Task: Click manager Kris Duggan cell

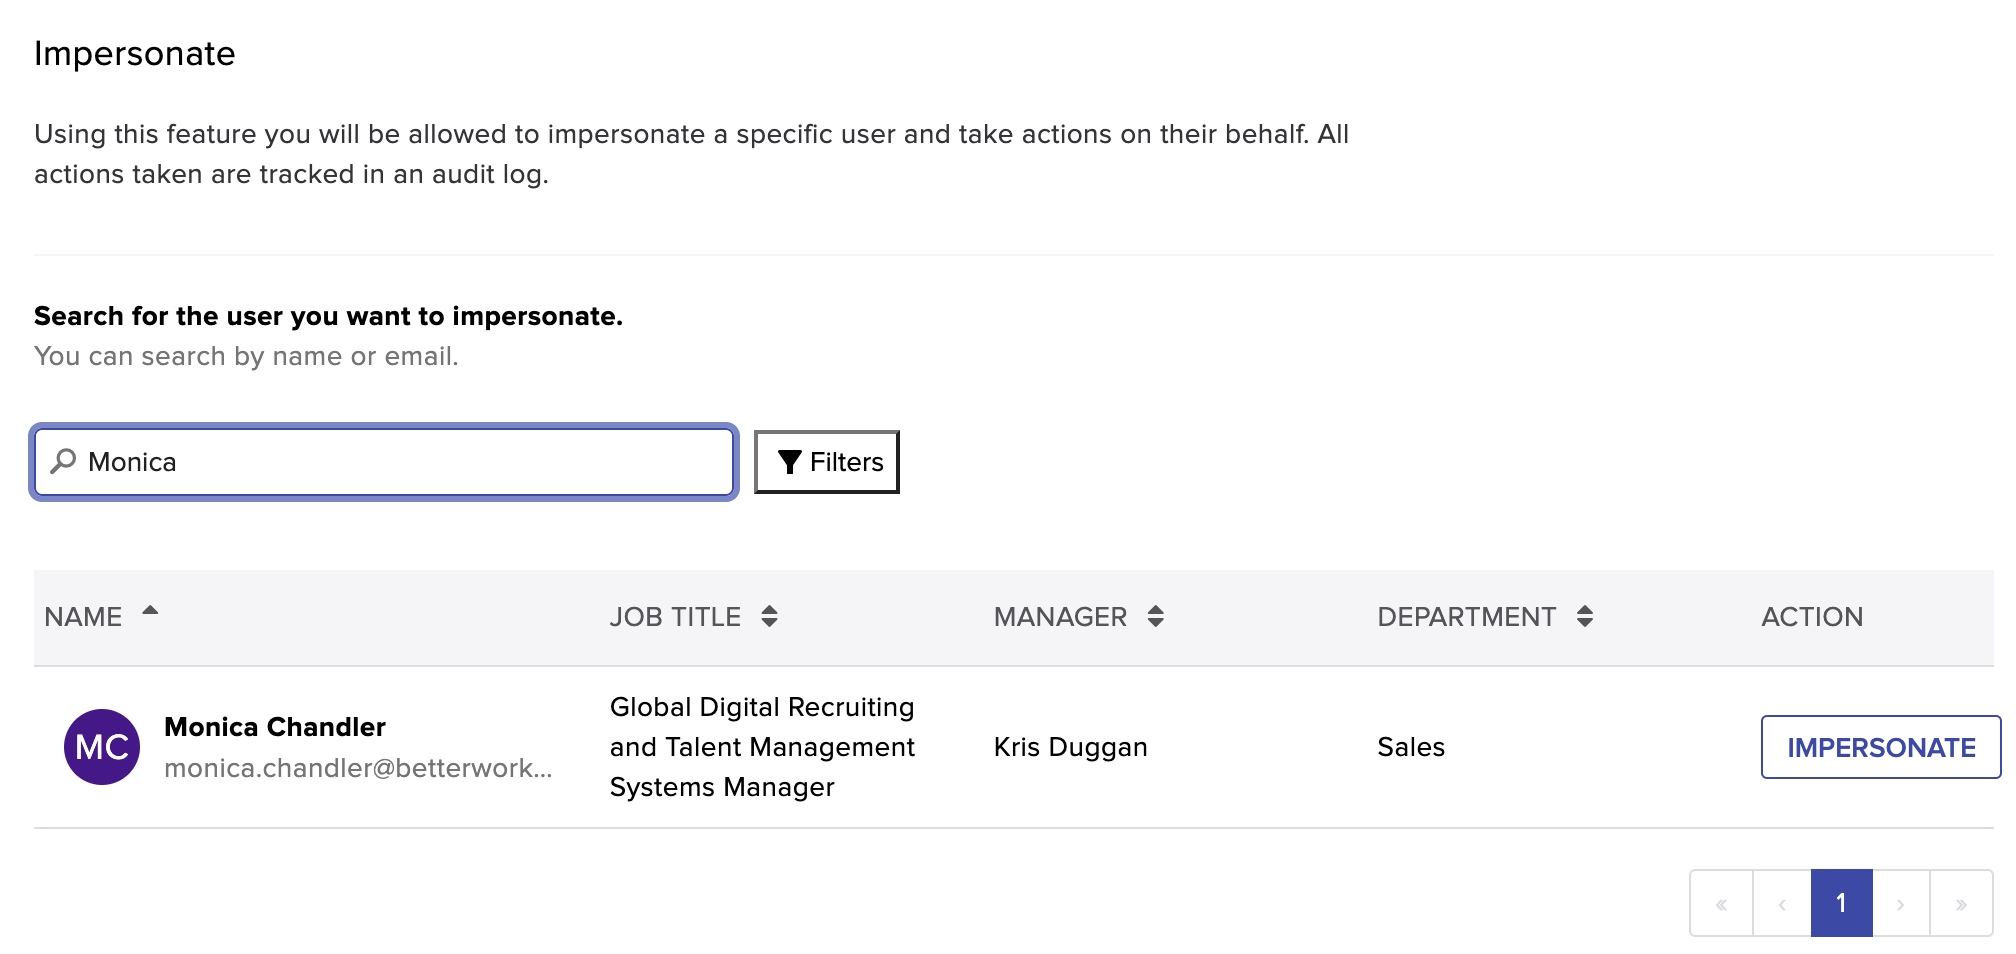Action: coord(1070,747)
